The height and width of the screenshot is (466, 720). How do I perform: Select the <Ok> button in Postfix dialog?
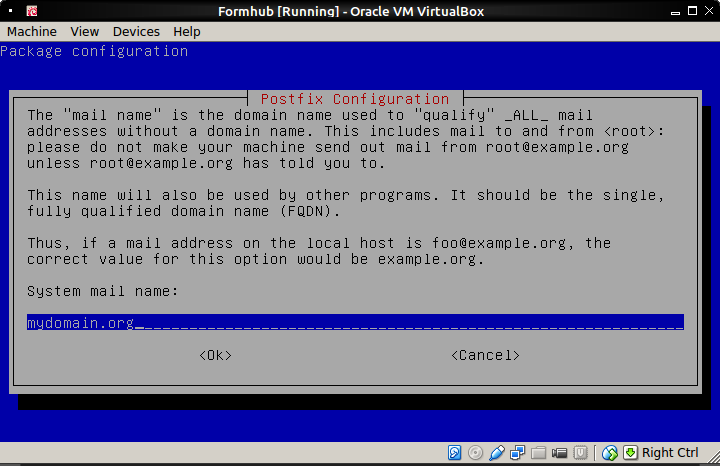215,355
